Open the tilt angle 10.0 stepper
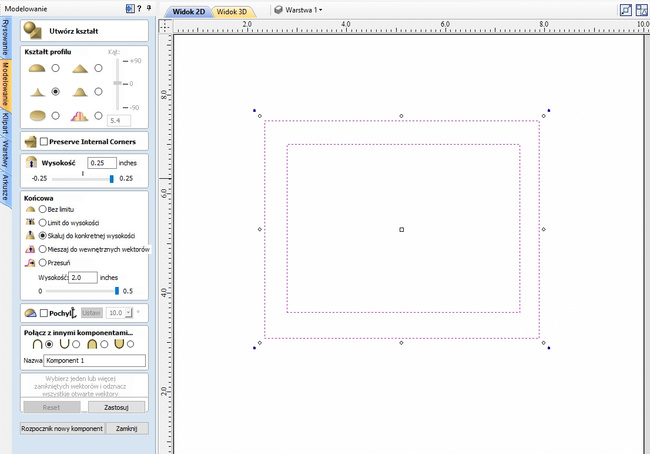650x454 pixels. (129, 313)
